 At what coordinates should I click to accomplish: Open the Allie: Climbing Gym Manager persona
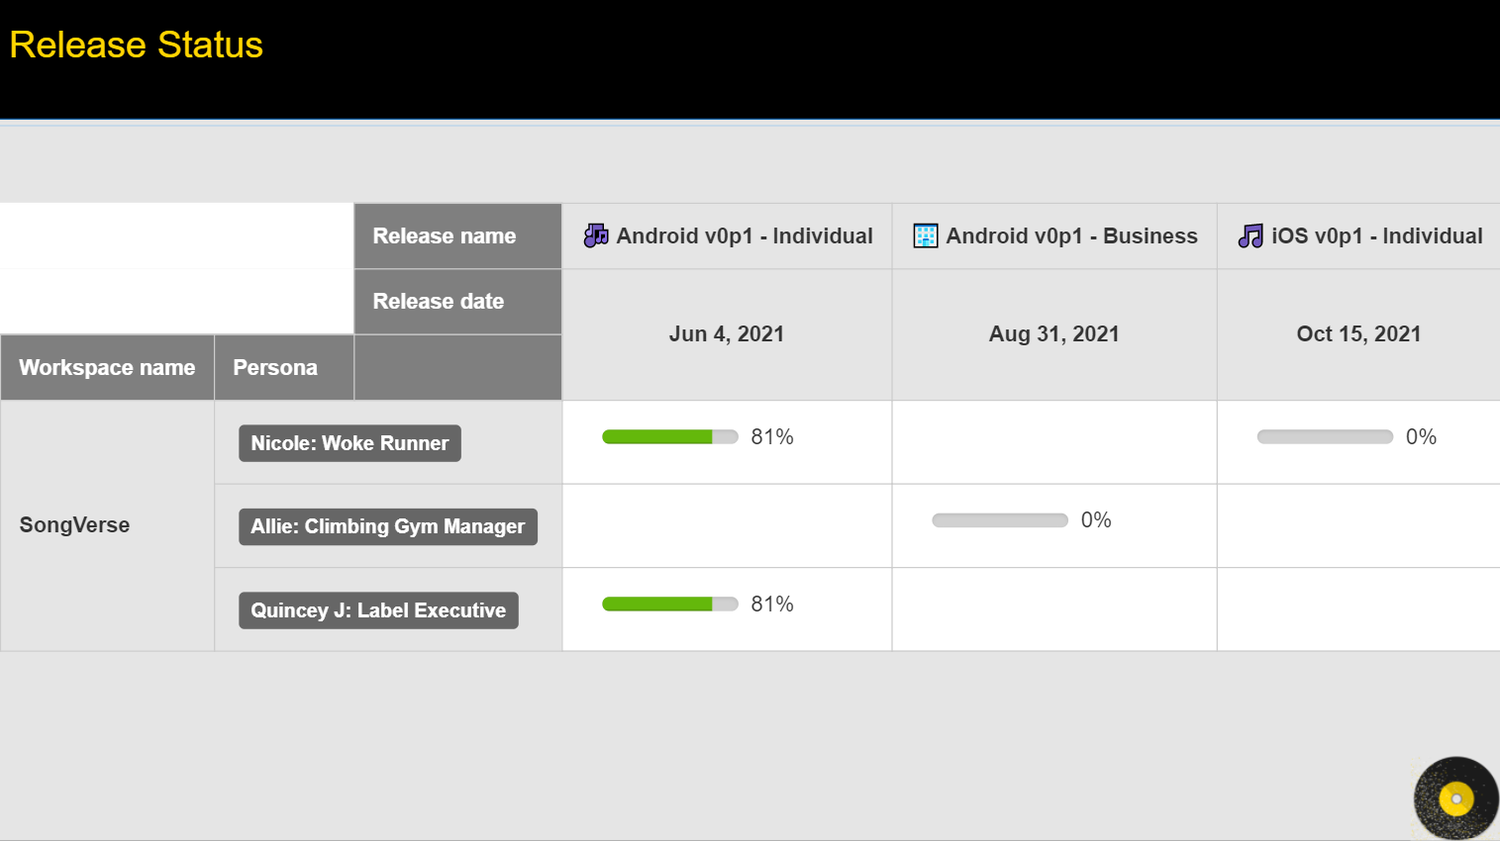pyautogui.click(x=387, y=526)
